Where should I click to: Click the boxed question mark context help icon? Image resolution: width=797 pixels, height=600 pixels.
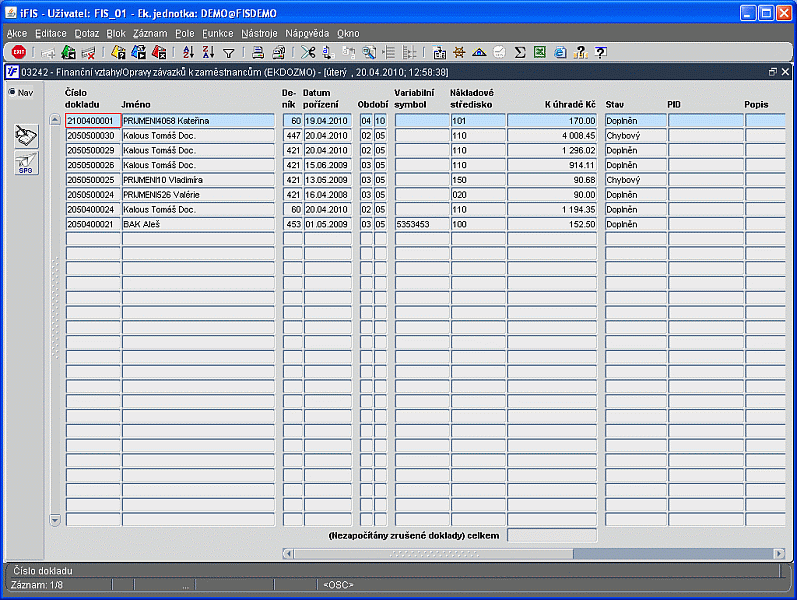coord(601,52)
